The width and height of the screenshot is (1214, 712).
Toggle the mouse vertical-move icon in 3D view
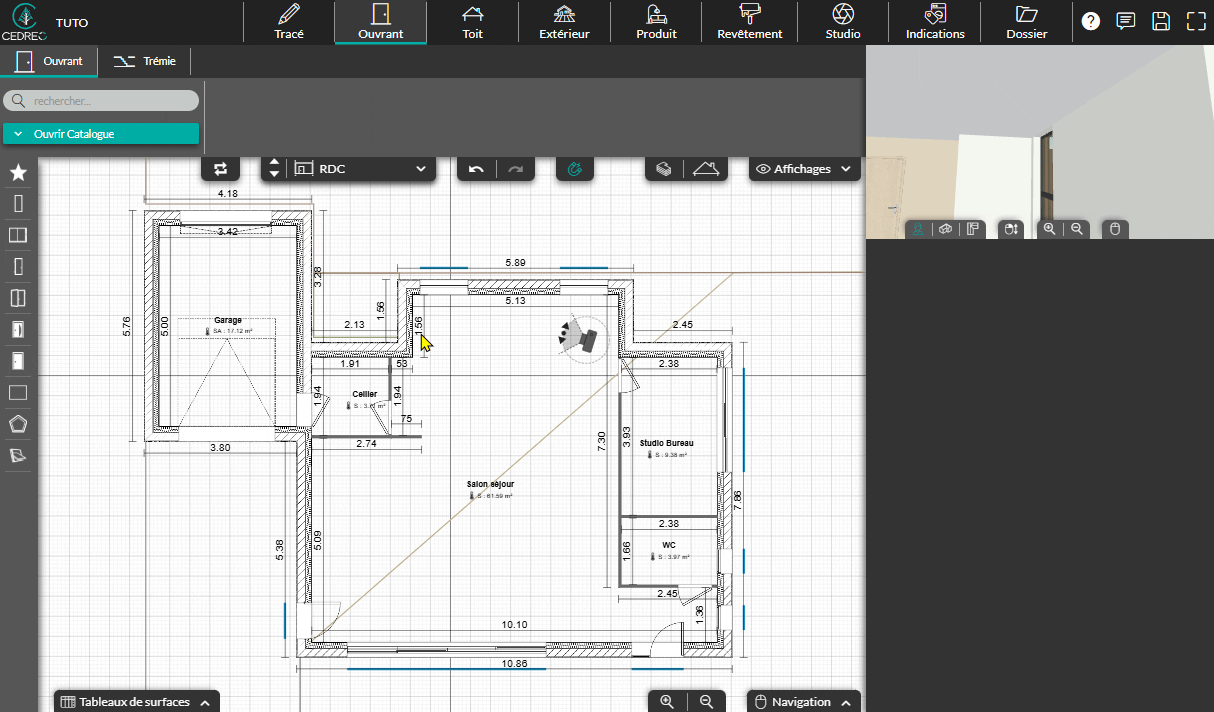(x=1011, y=229)
